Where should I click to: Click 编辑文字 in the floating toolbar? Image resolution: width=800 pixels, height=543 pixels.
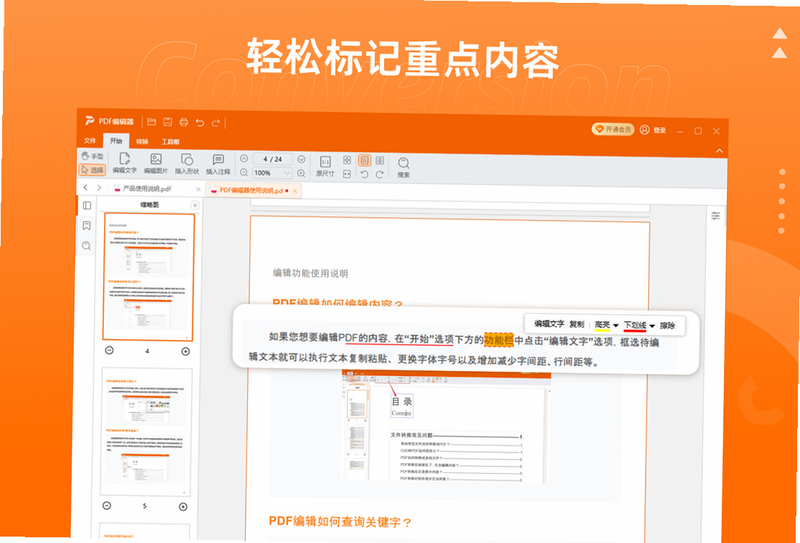coord(549,324)
